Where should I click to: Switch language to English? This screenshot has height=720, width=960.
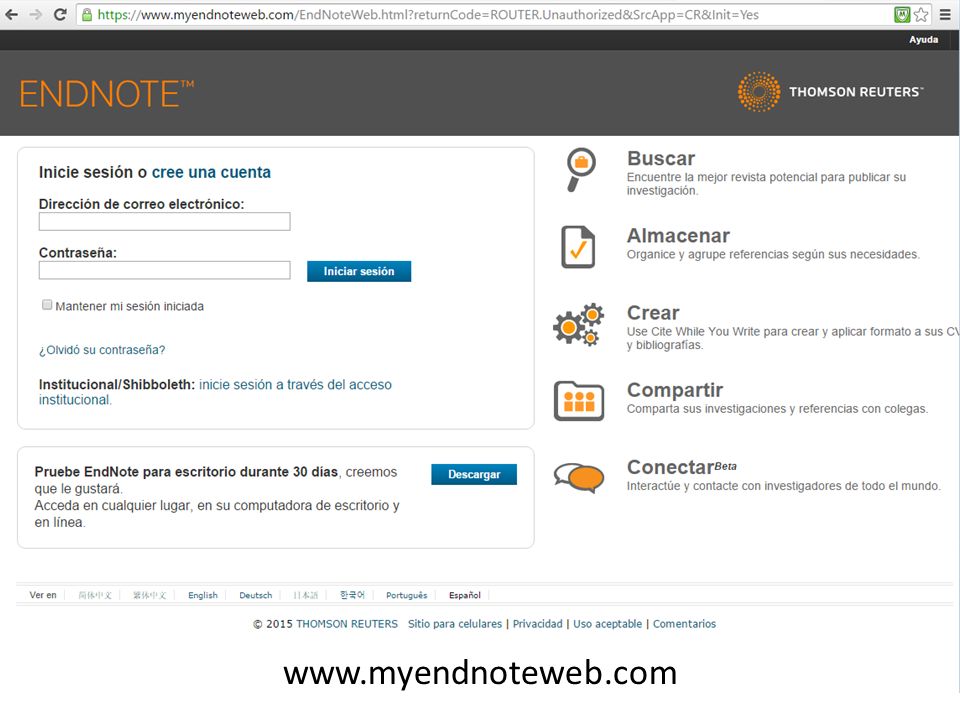pyautogui.click(x=203, y=595)
